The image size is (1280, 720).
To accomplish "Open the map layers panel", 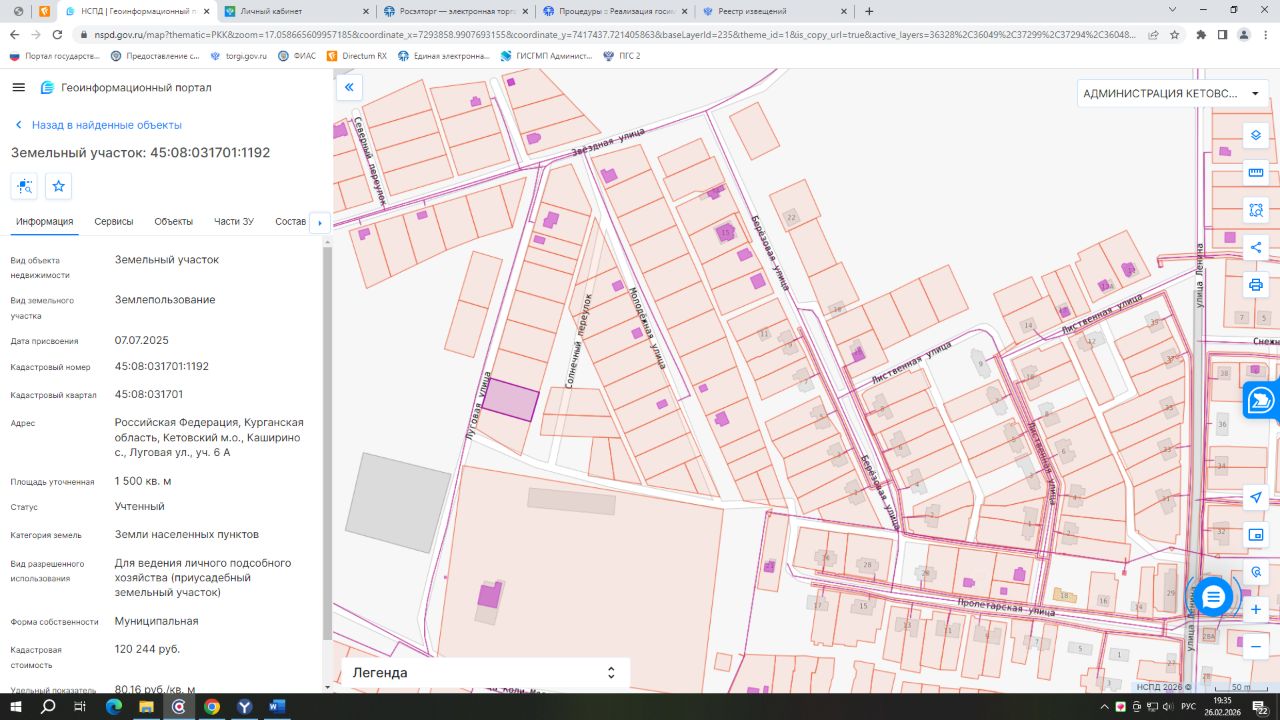I will [1256, 135].
